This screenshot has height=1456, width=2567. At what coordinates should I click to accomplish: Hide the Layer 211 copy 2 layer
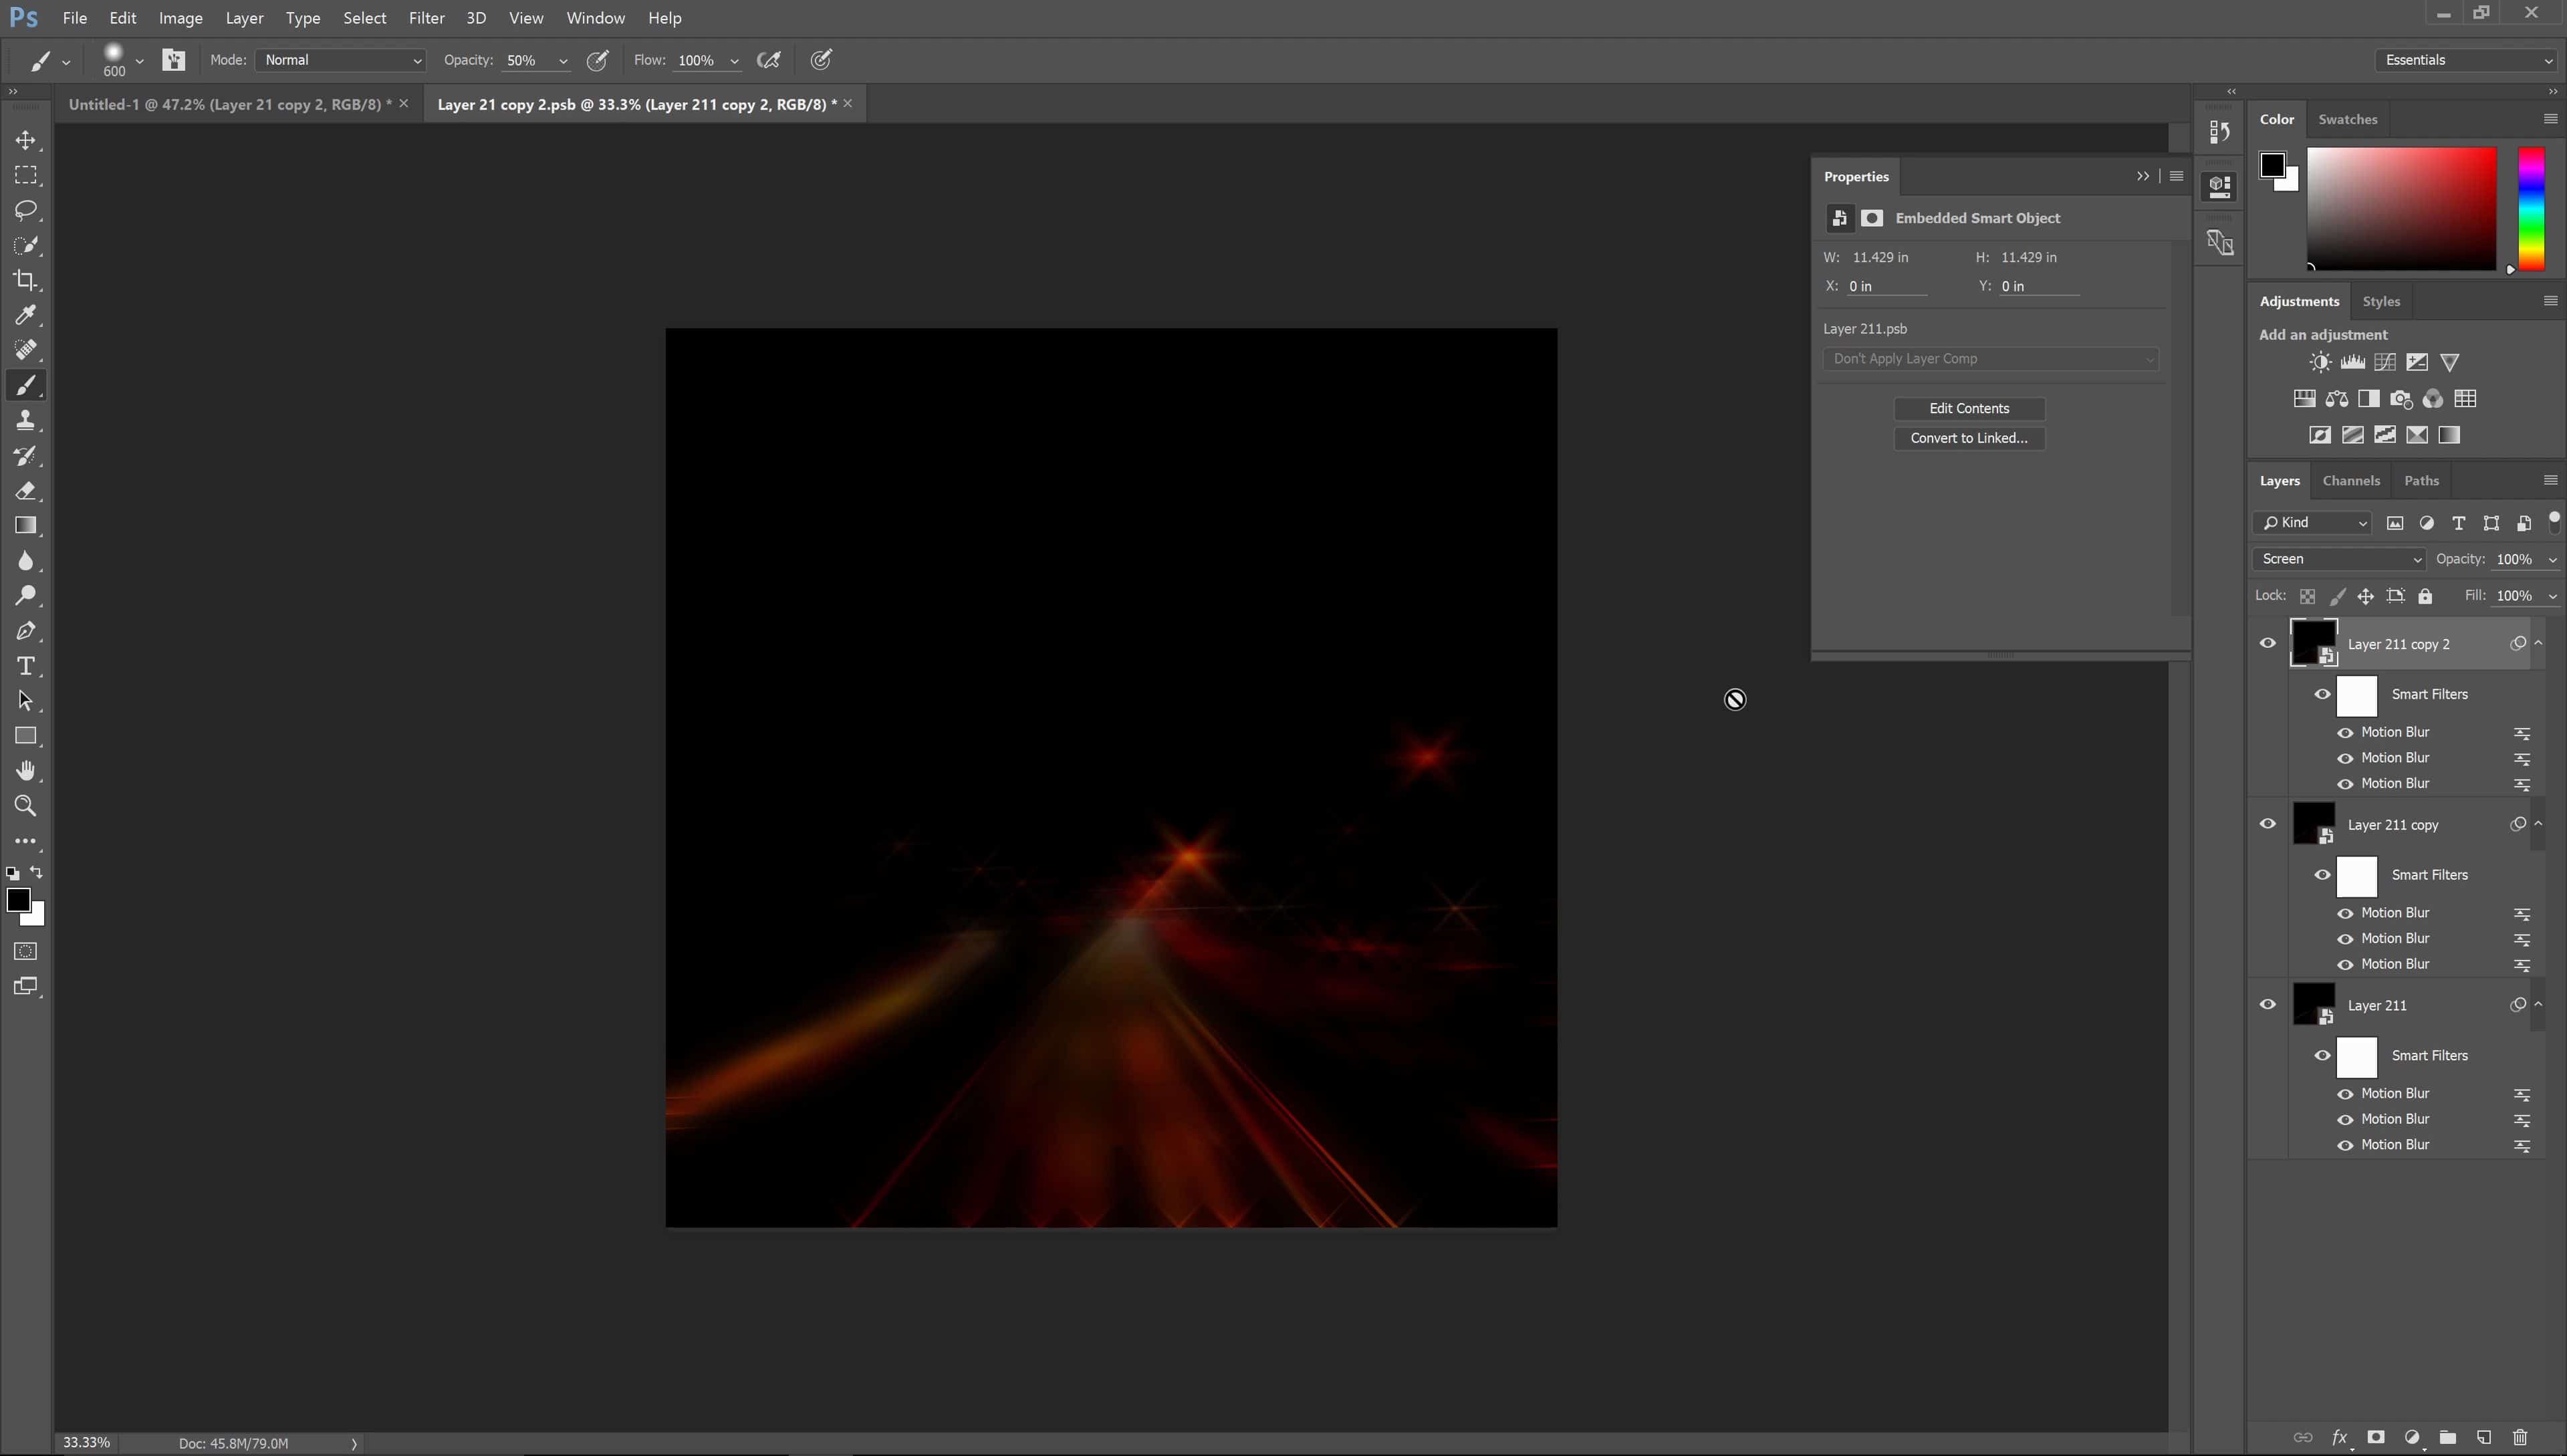(2267, 643)
